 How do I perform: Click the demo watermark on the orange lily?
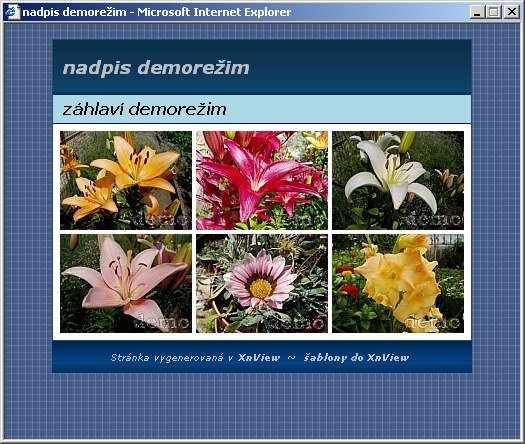160,220
